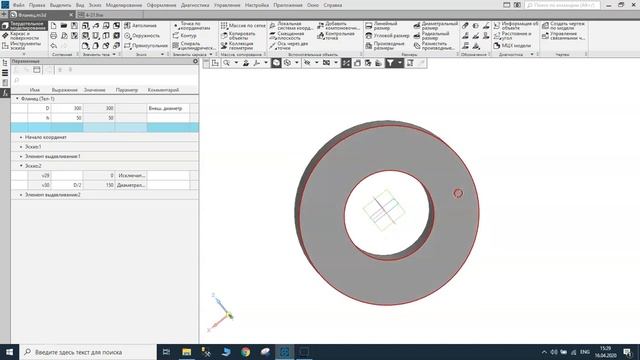
Task: Click Создать чертеж по модели
Action: 564,26
